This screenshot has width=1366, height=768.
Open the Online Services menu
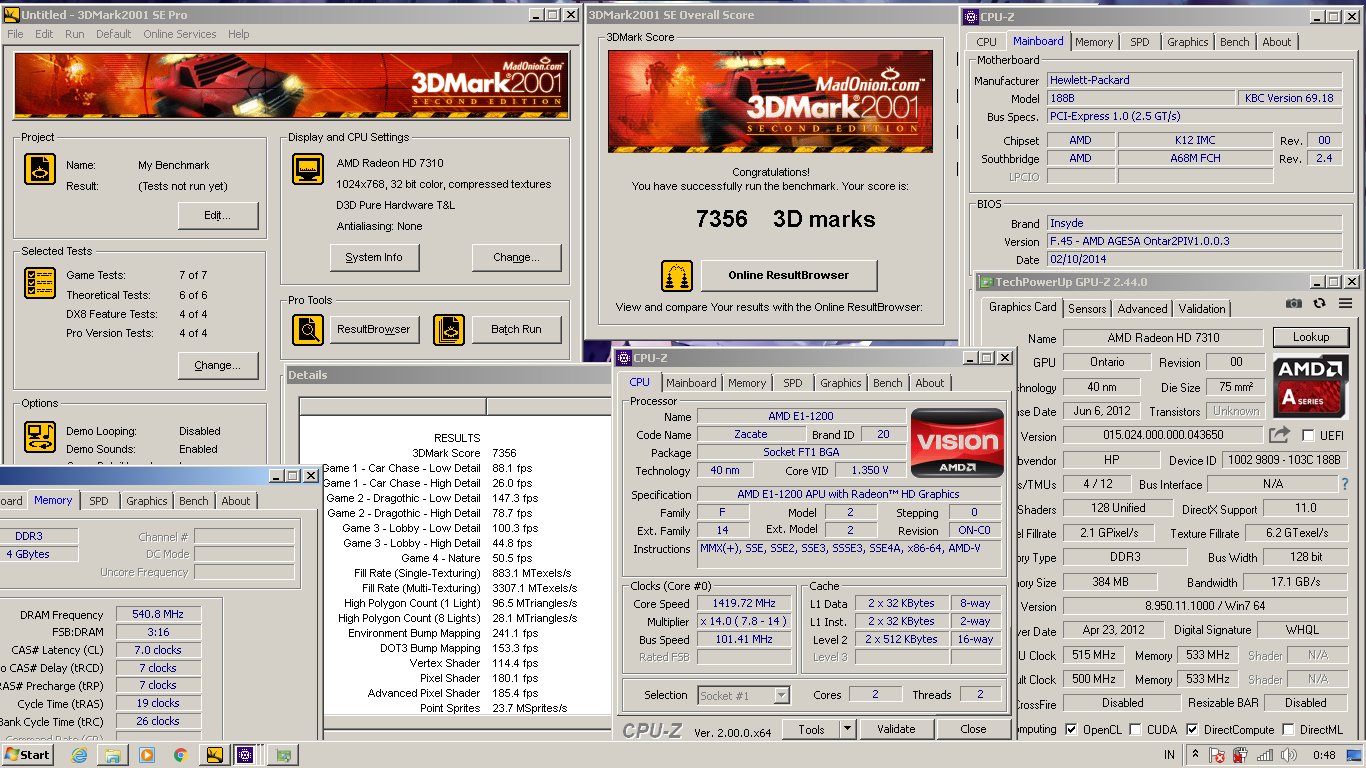click(x=179, y=34)
